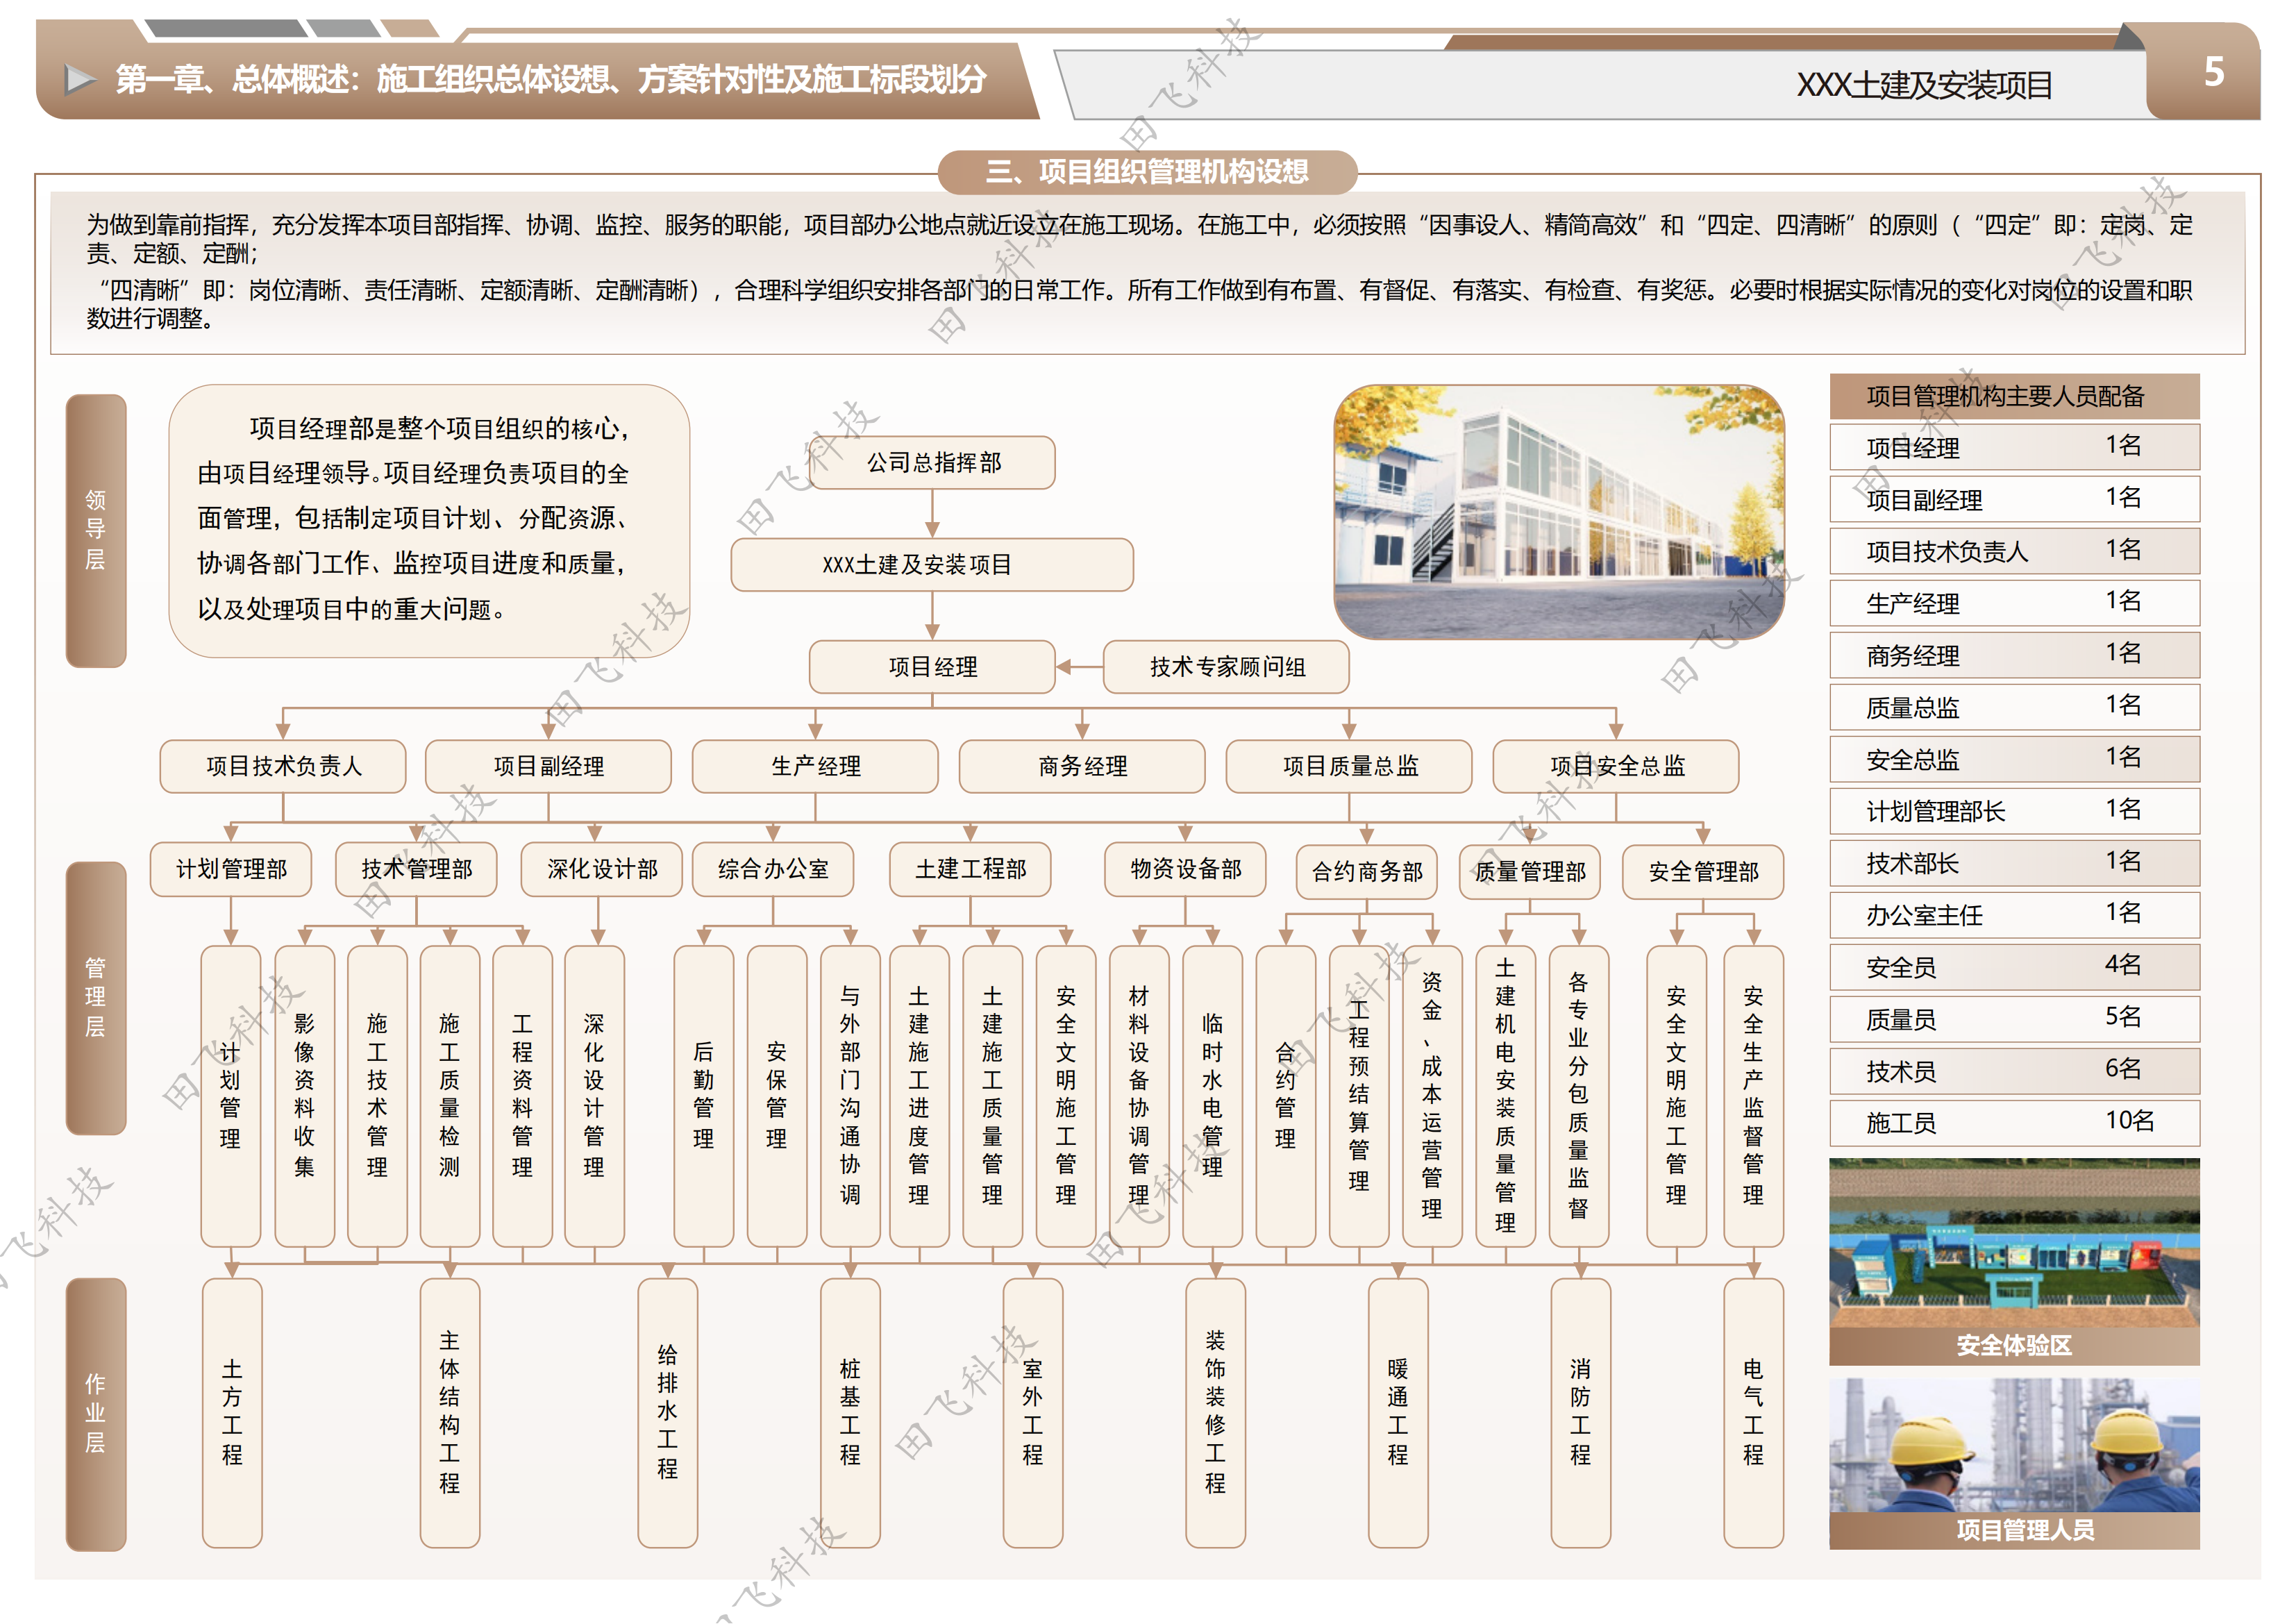Screen dimensions: 2296x1624
Task: Click the 技术员 6名 table row
Action: click(2014, 1071)
